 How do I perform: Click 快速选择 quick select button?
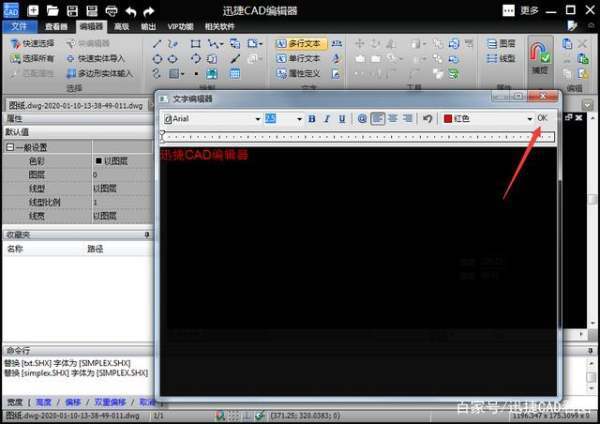(33, 44)
